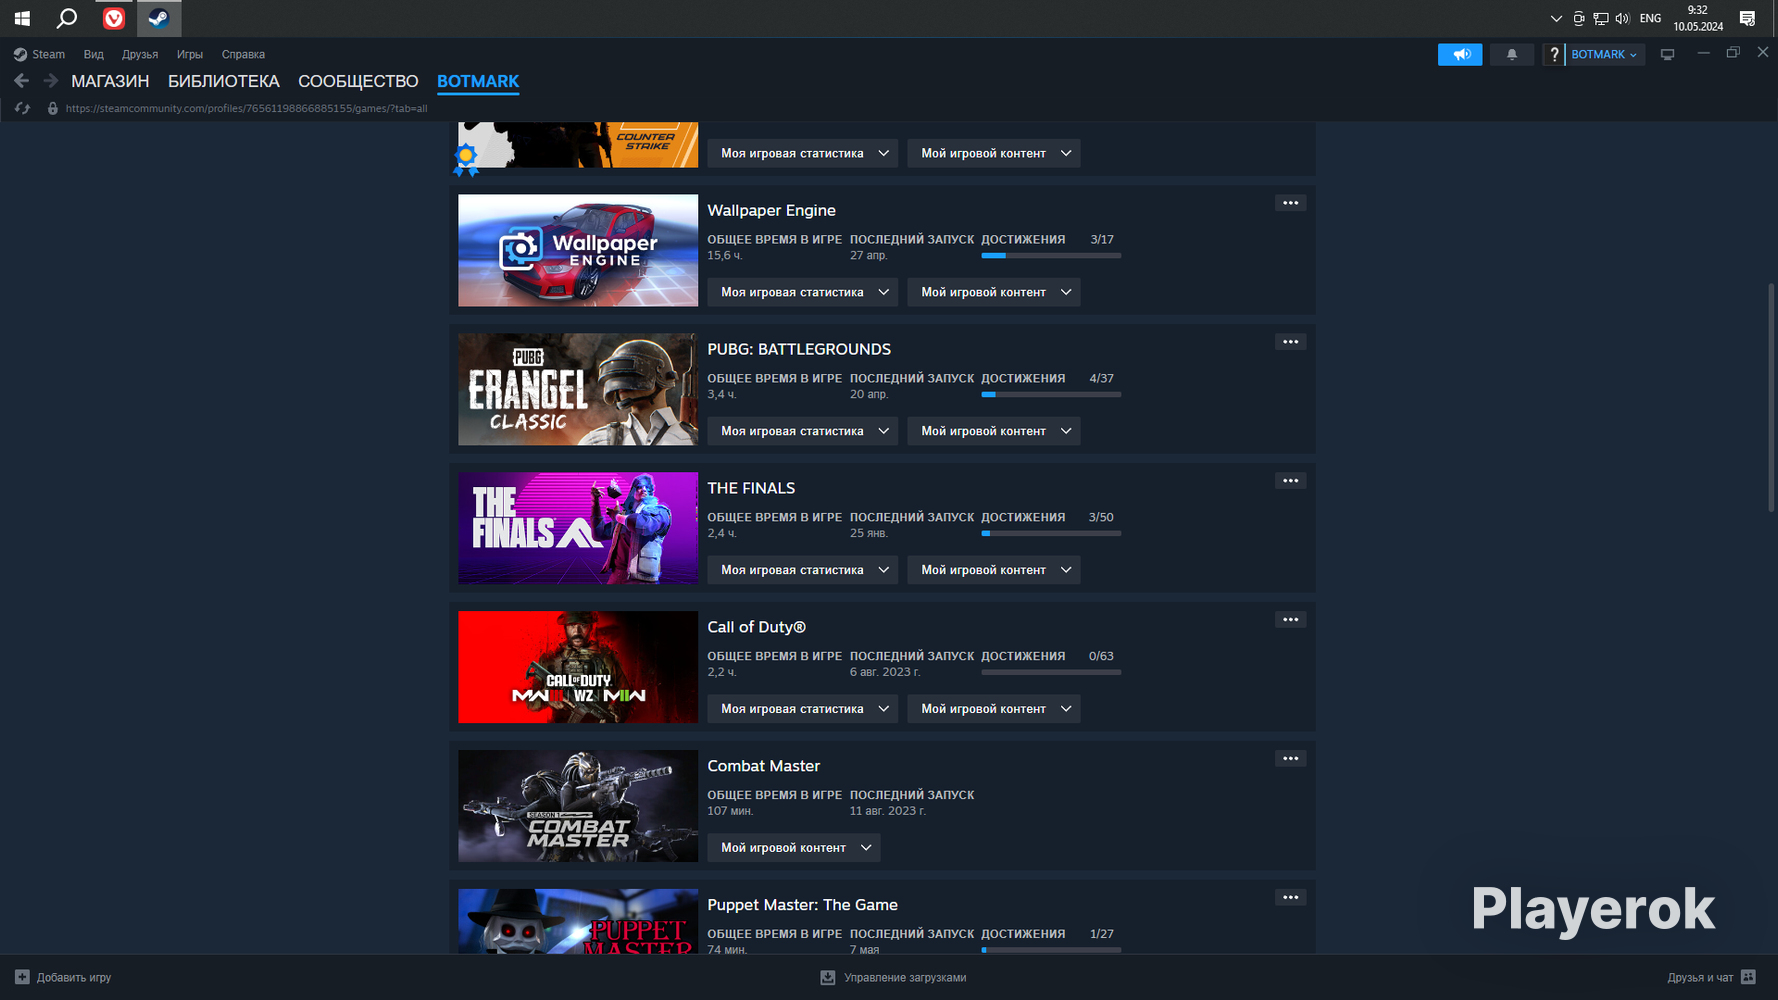Screen dimensions: 1778x1000
Task: Open the Справка menu
Action: coord(243,54)
